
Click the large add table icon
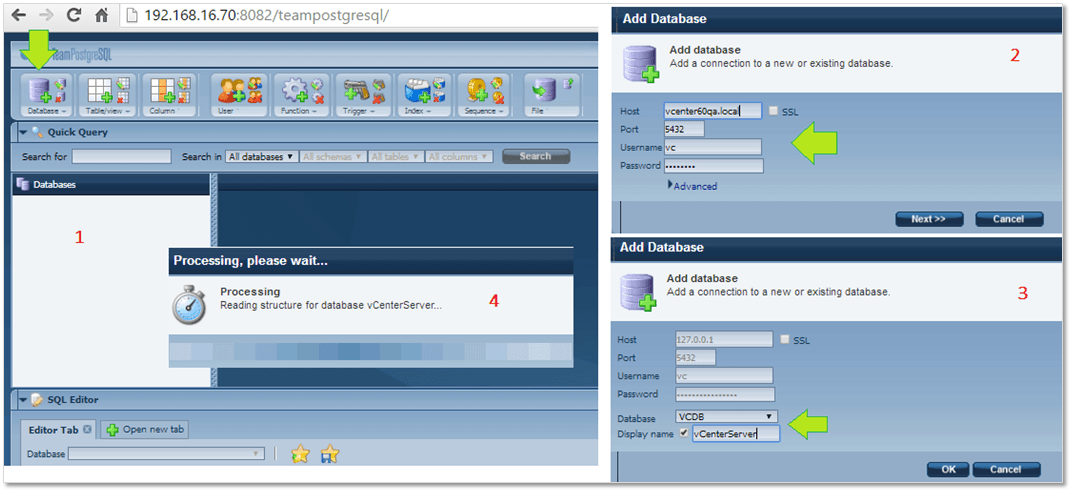point(101,90)
